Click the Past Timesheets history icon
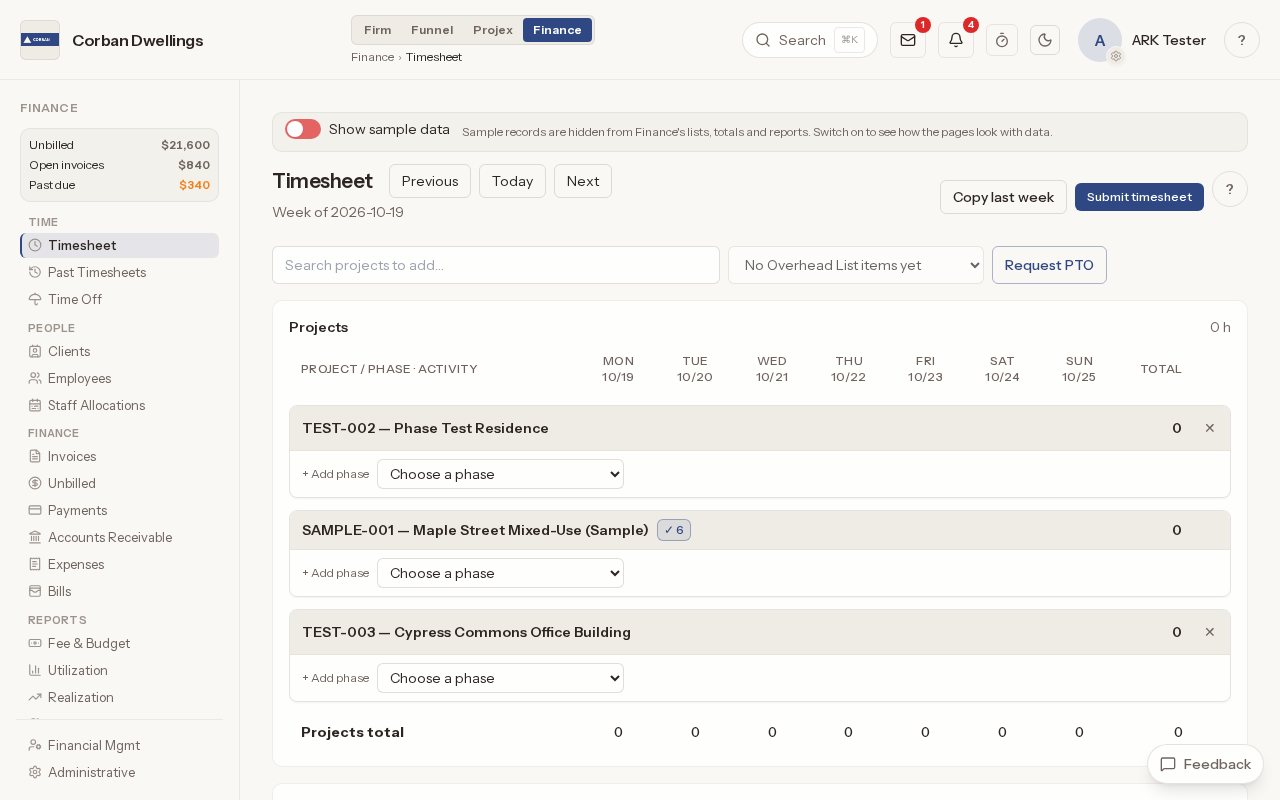Screen dimensions: 1280x800 pos(35,272)
